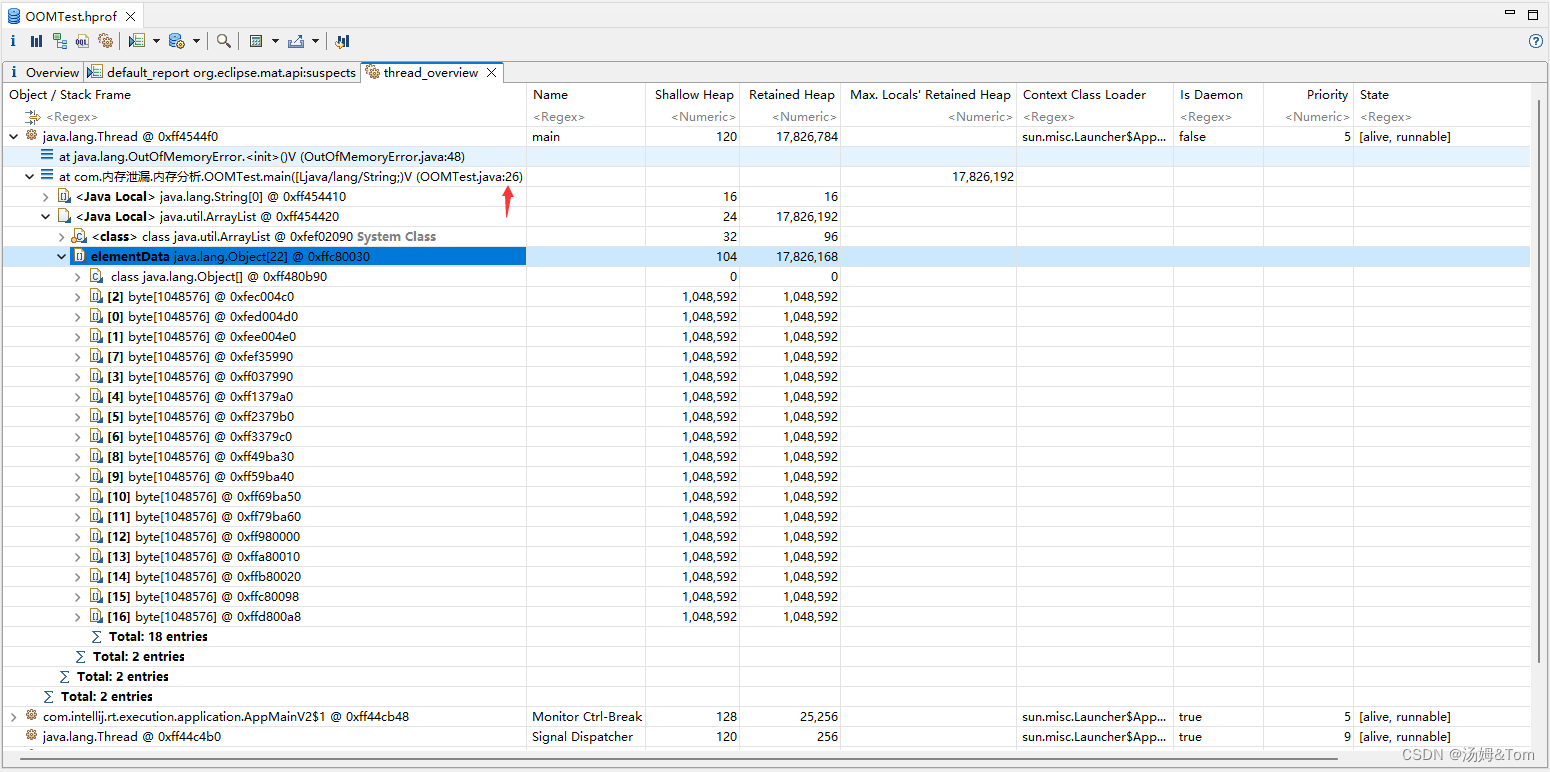This screenshot has width=1550, height=772.
Task: Switch to the Overview tab
Action: 45,72
